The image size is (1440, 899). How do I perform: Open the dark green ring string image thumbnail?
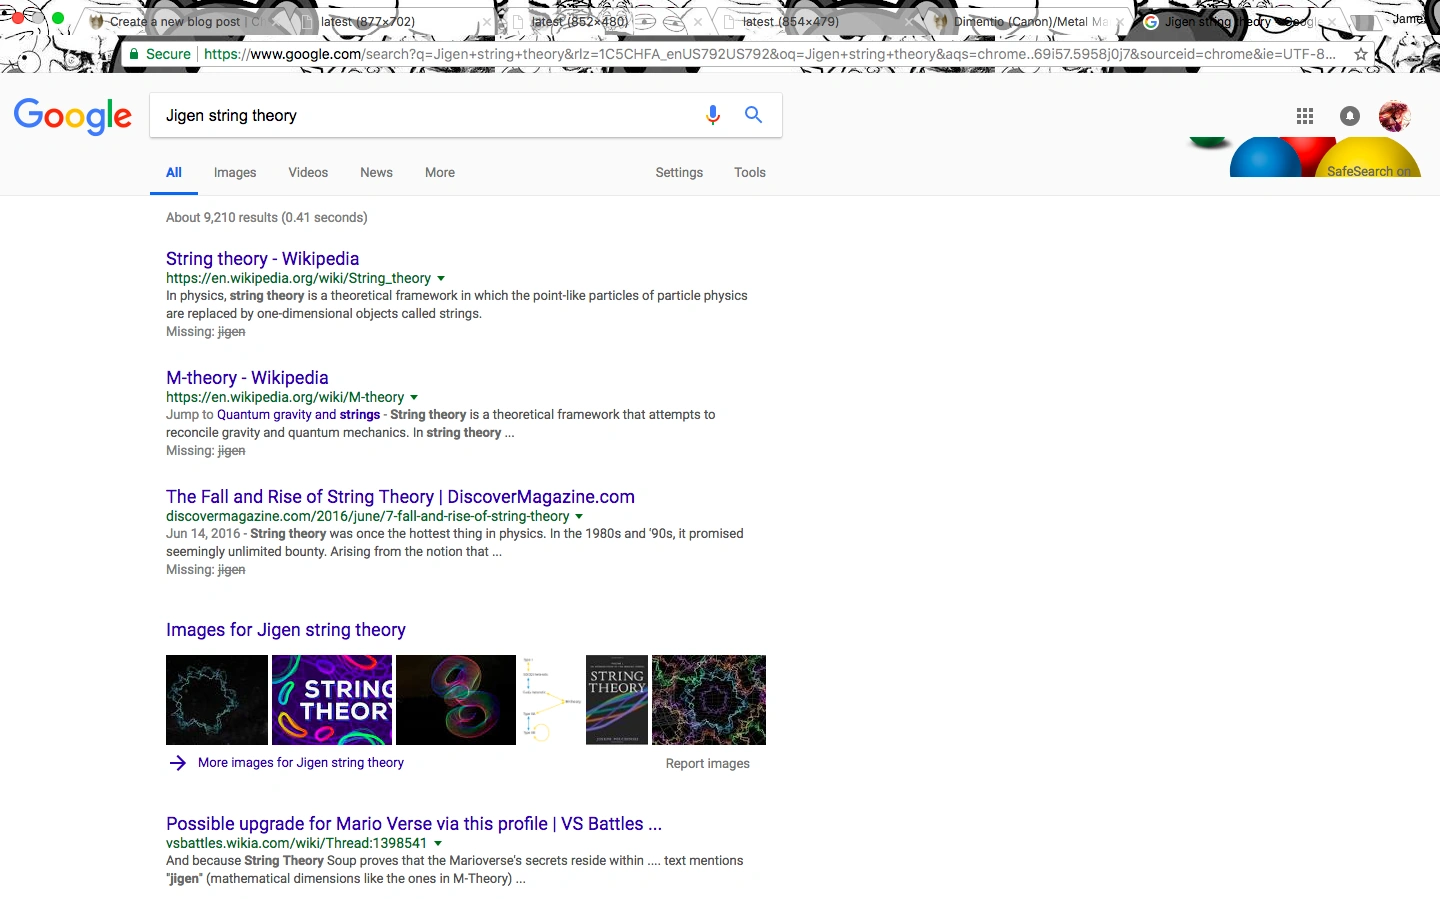[x=217, y=700]
